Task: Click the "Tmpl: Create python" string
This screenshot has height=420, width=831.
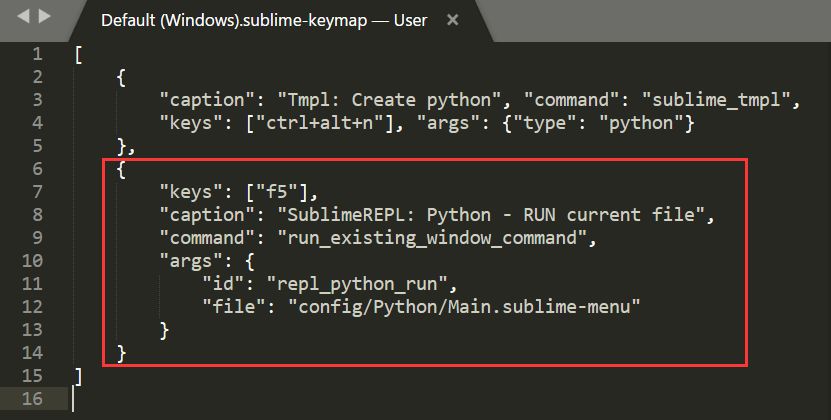Action: (390, 100)
